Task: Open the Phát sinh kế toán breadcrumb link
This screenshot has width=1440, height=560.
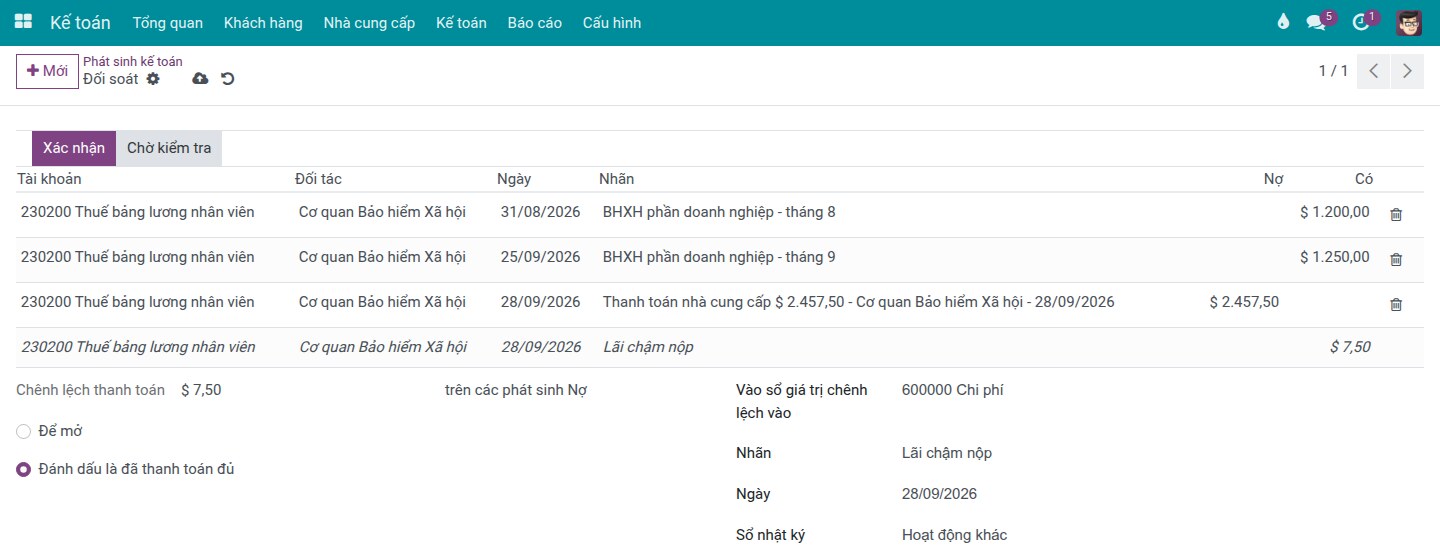Action: (133, 61)
